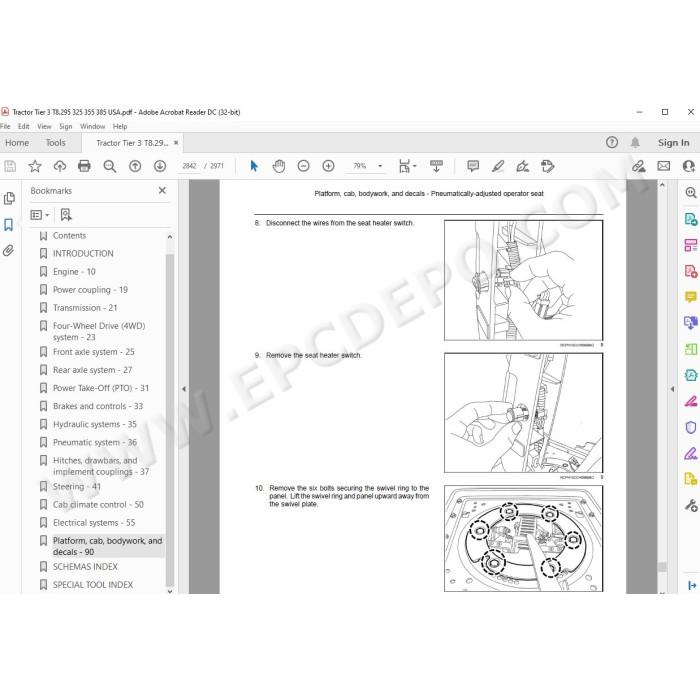Open Export PDF tool in right pane

691,219
